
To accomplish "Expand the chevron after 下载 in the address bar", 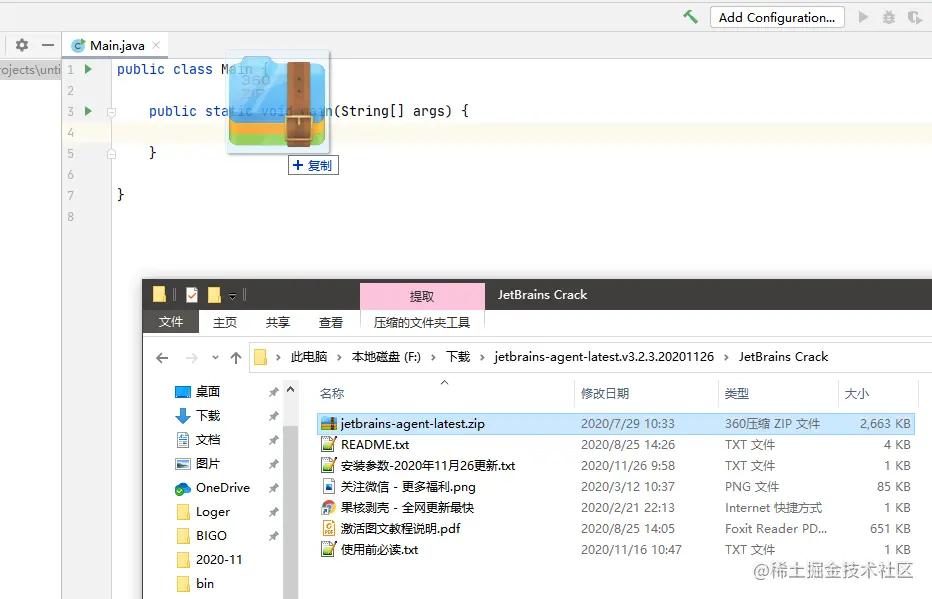I will pos(482,357).
